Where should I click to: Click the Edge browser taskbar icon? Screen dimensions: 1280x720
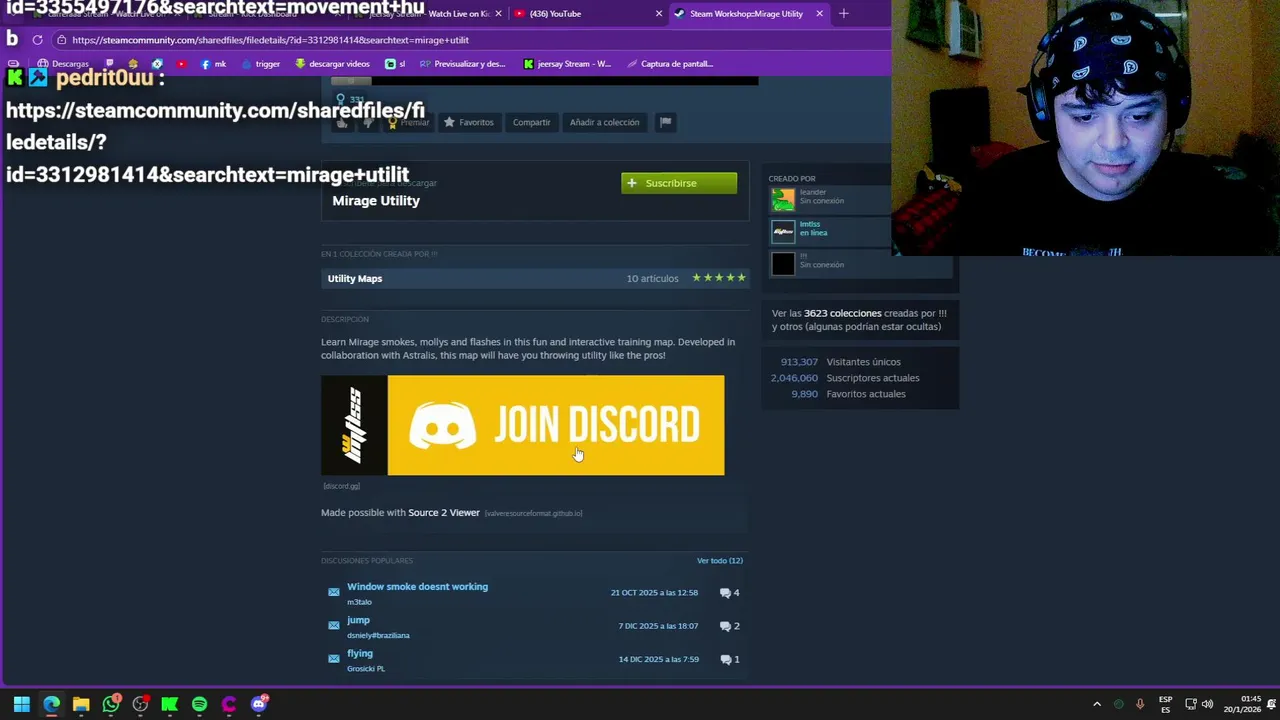[51, 704]
